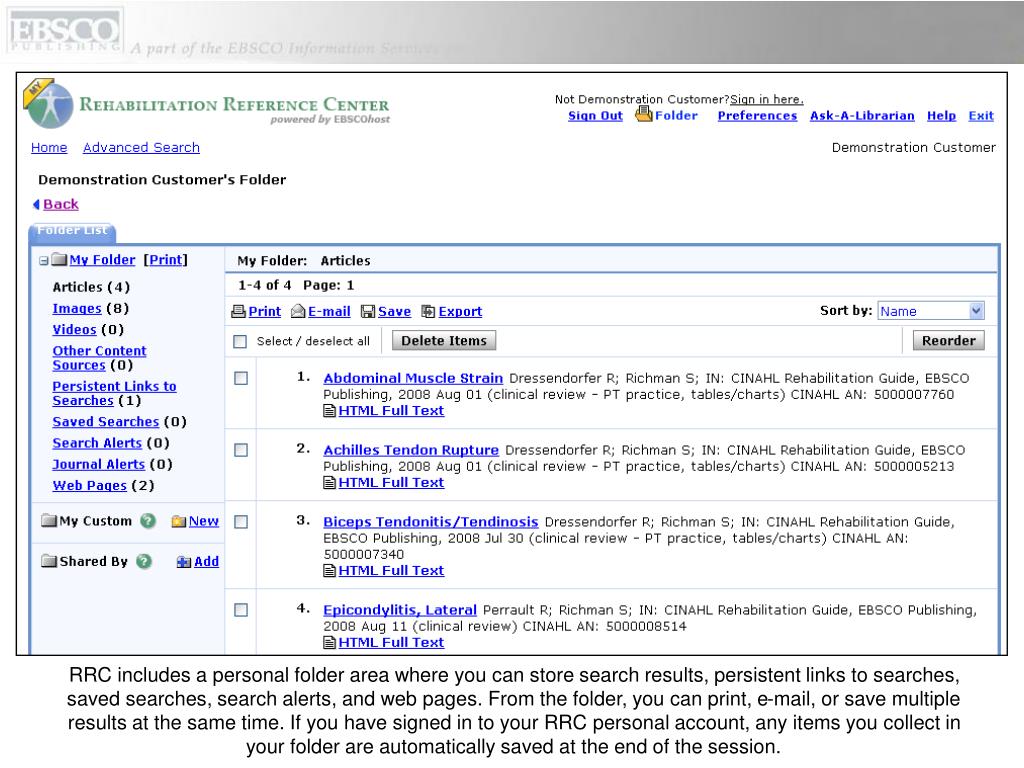
Task: Click the My Folder link
Action: [x=103, y=260]
